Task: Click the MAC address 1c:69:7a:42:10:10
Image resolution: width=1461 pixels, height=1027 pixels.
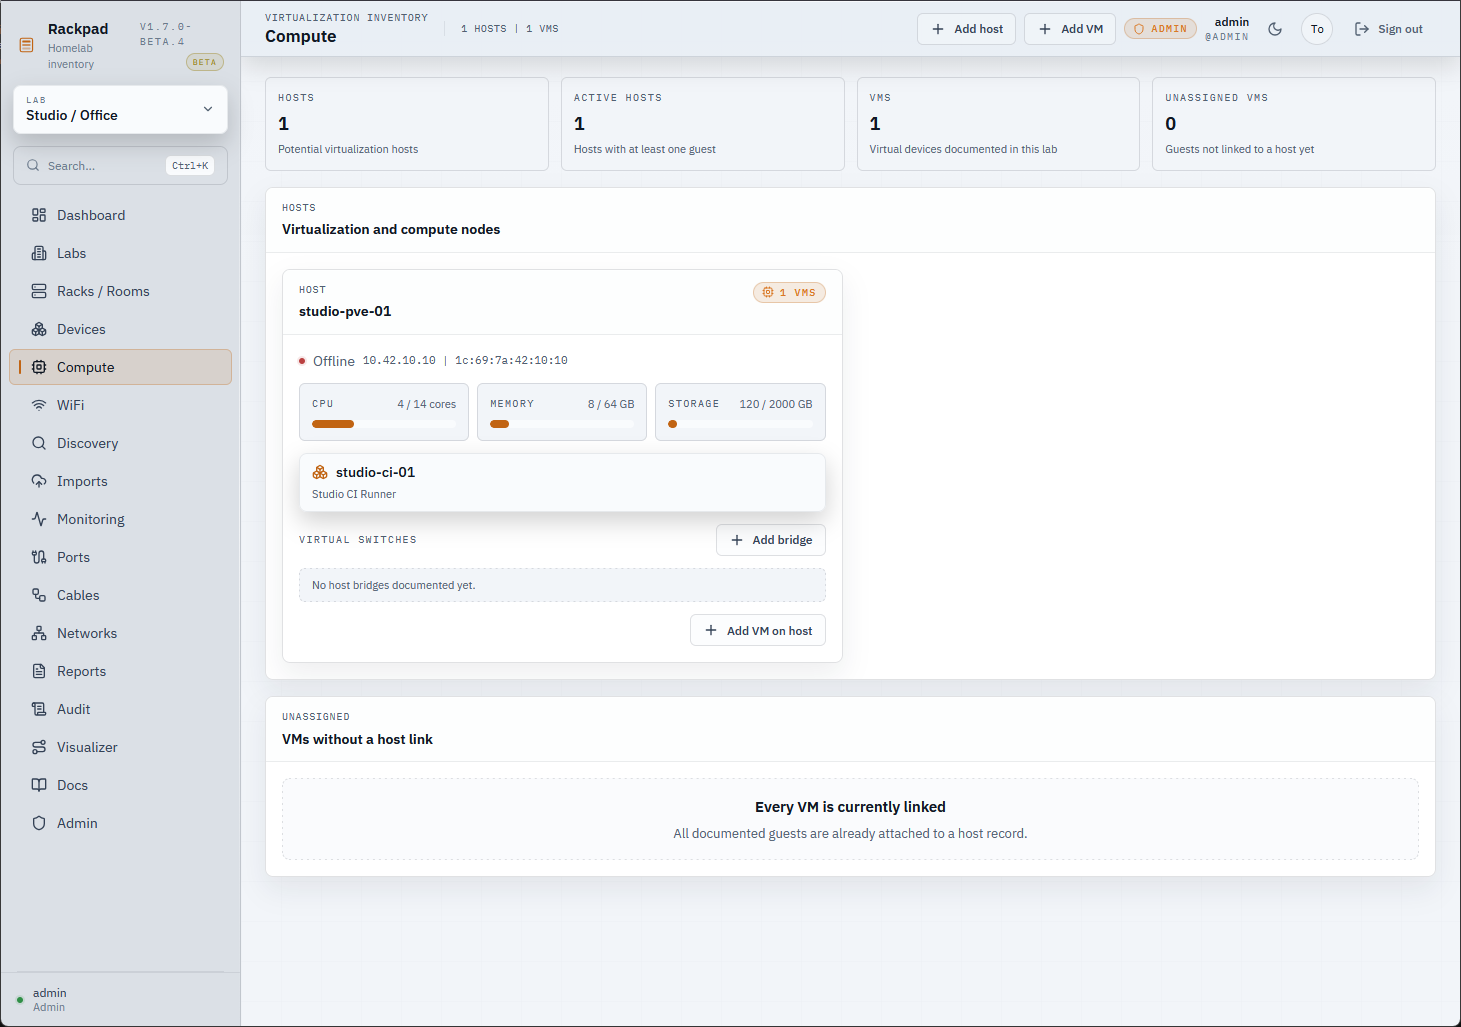Action: [x=511, y=360]
